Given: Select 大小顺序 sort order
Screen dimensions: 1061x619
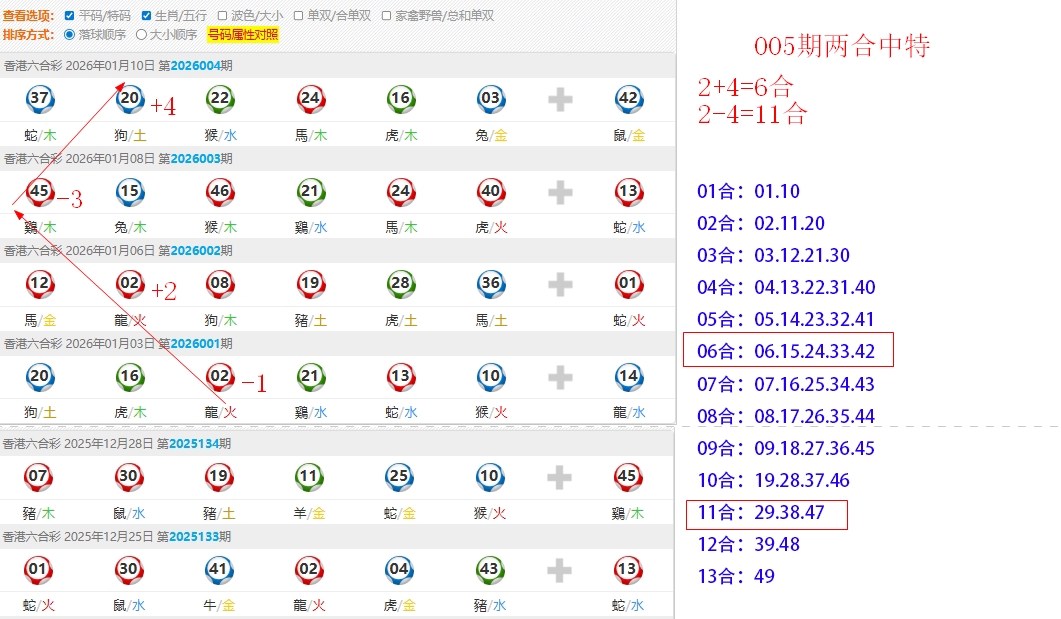Looking at the screenshot, I should [141, 34].
